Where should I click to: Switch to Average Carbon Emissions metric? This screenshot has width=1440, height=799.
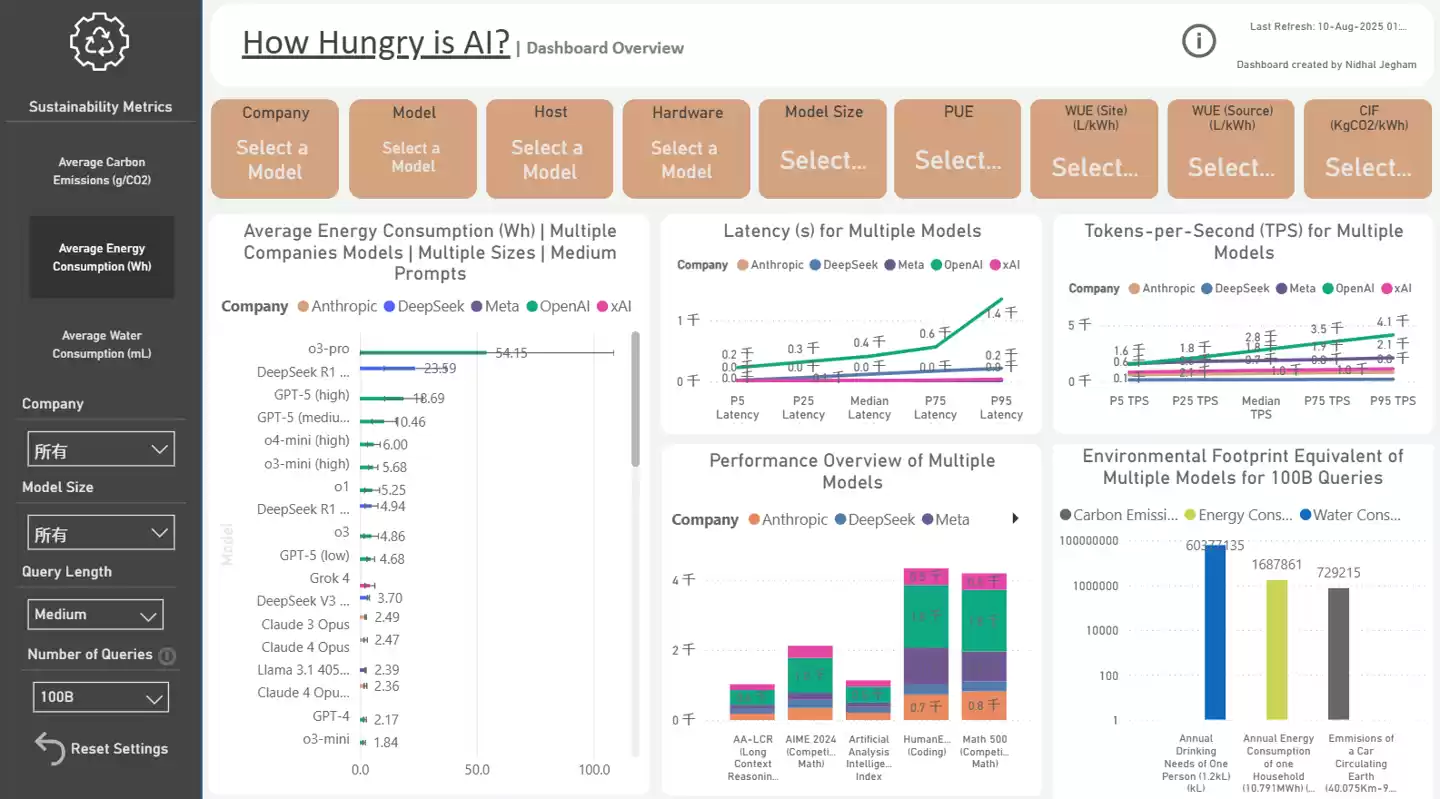coord(101,171)
